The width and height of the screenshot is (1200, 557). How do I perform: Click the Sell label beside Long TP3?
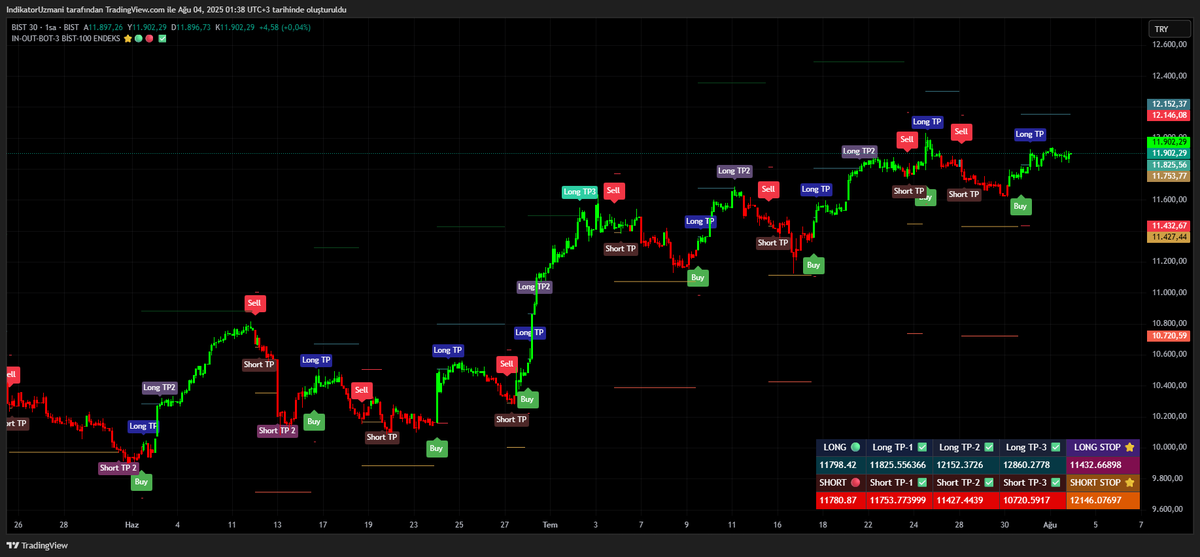pos(614,190)
